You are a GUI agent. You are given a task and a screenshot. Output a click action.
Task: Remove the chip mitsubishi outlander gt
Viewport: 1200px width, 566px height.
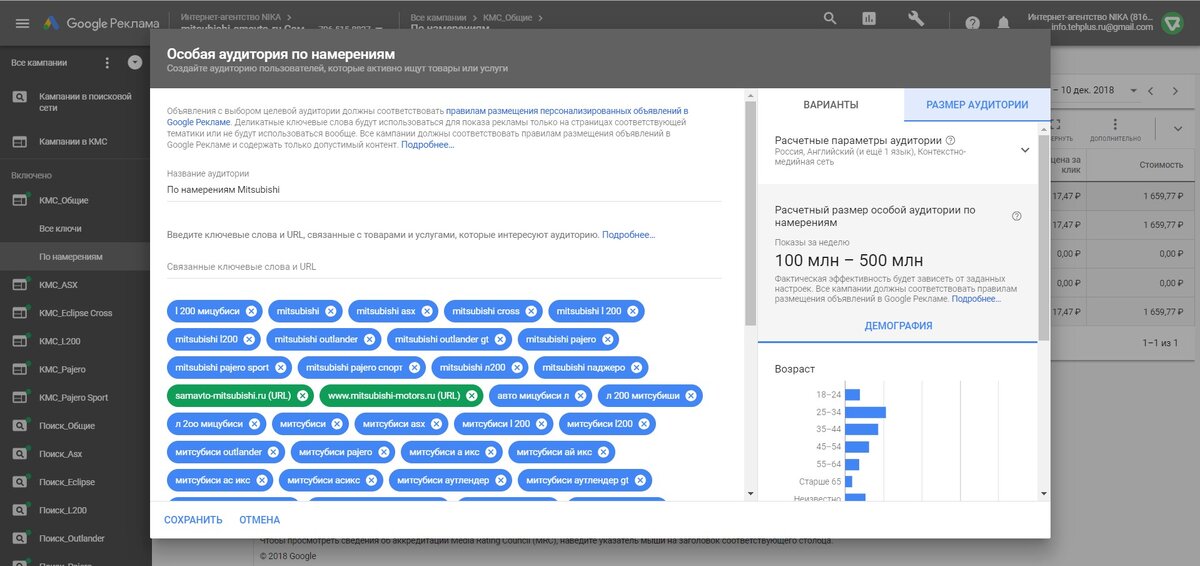point(501,339)
